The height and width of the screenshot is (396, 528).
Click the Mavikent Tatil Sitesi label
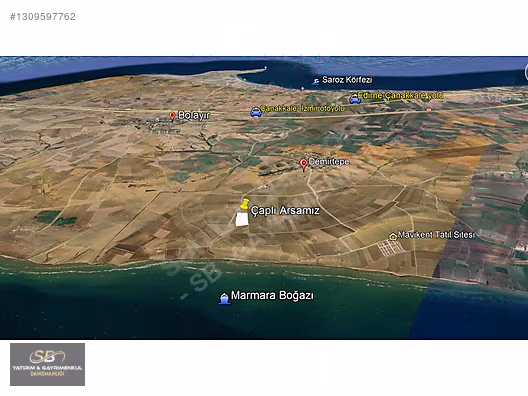[436, 235]
